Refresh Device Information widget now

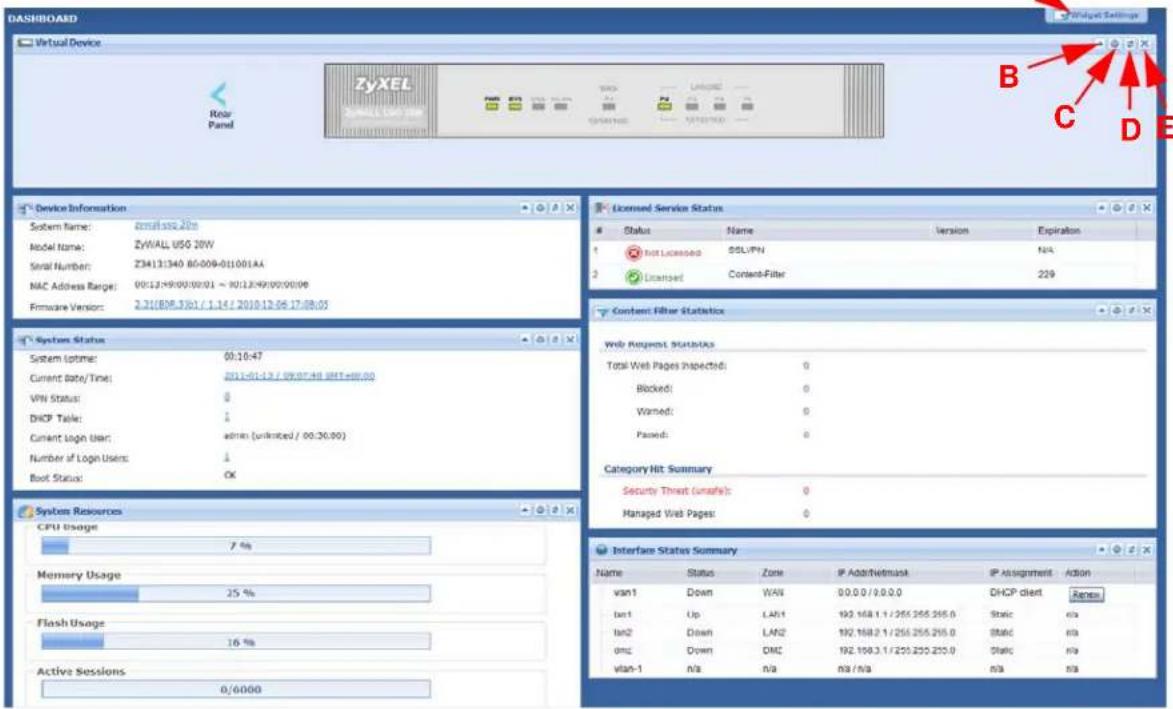click(x=555, y=208)
